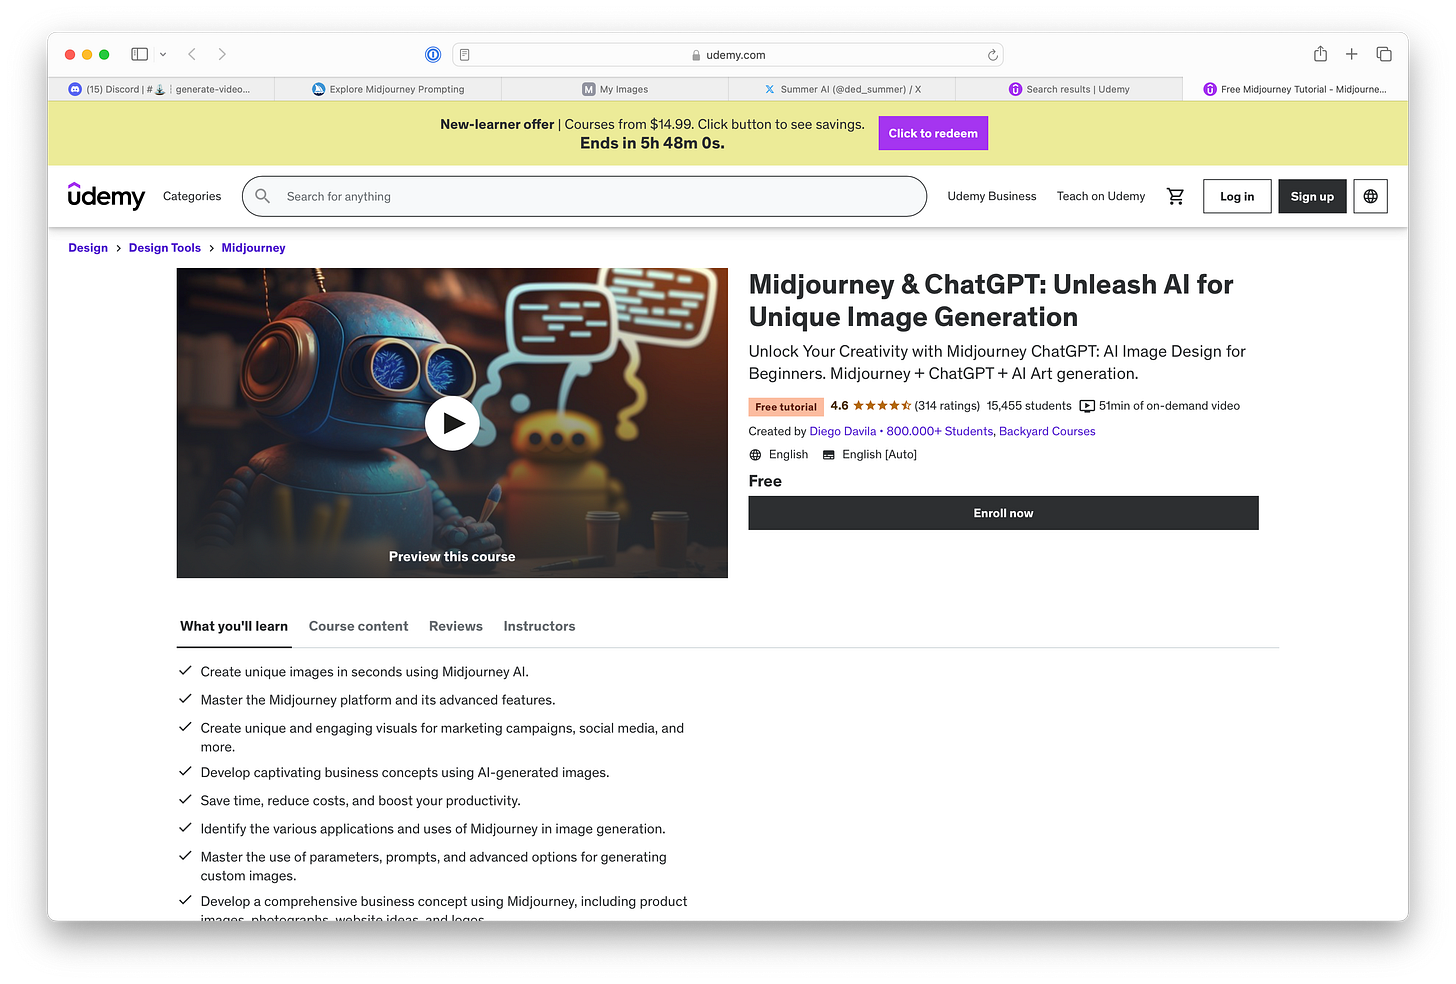
Task: Open the Safari share icon
Action: 1320,54
